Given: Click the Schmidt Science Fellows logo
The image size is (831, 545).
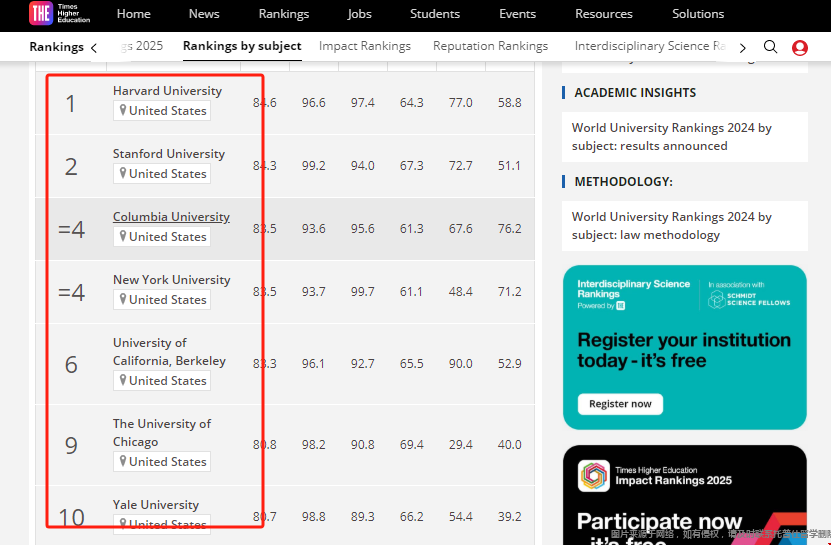Looking at the screenshot, I should [749, 300].
